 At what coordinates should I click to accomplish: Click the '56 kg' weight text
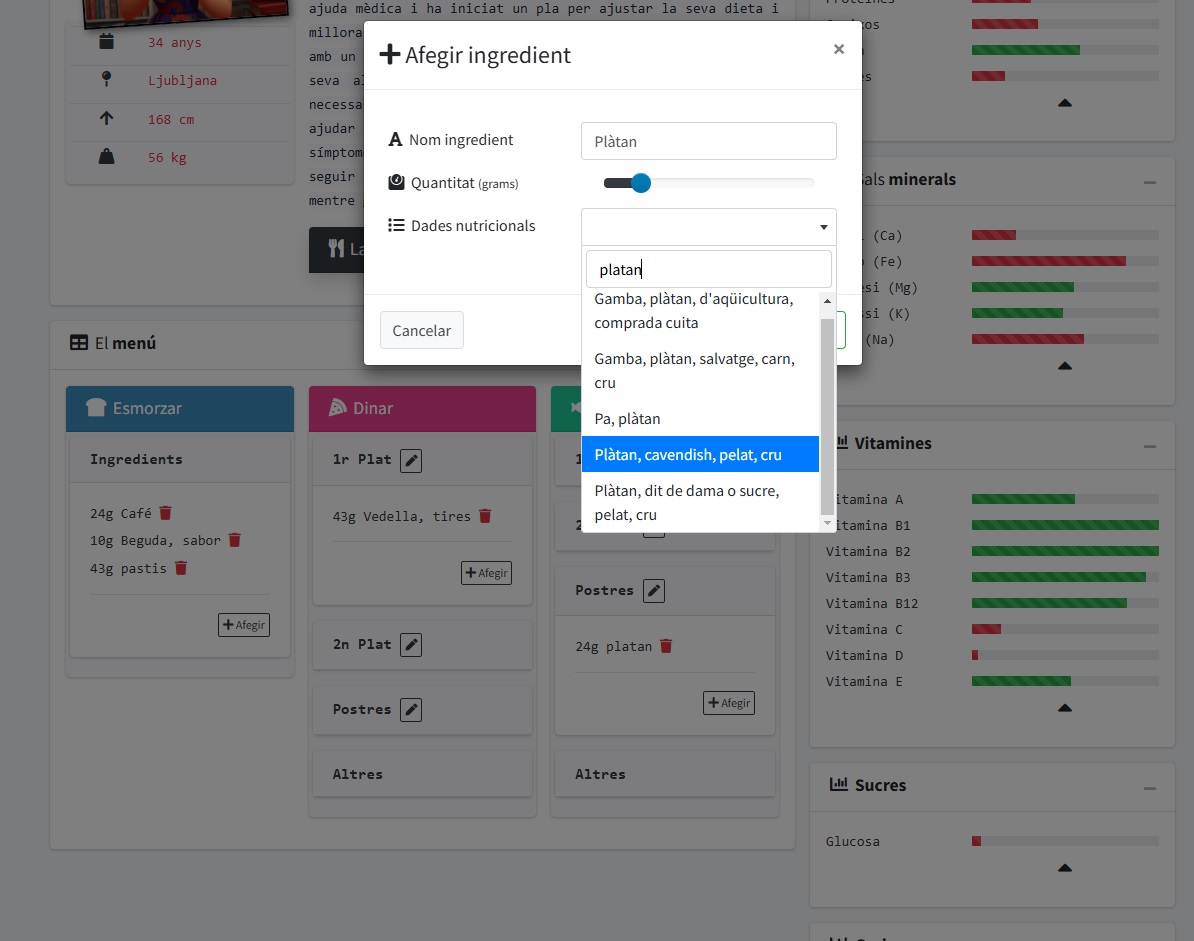(x=167, y=158)
